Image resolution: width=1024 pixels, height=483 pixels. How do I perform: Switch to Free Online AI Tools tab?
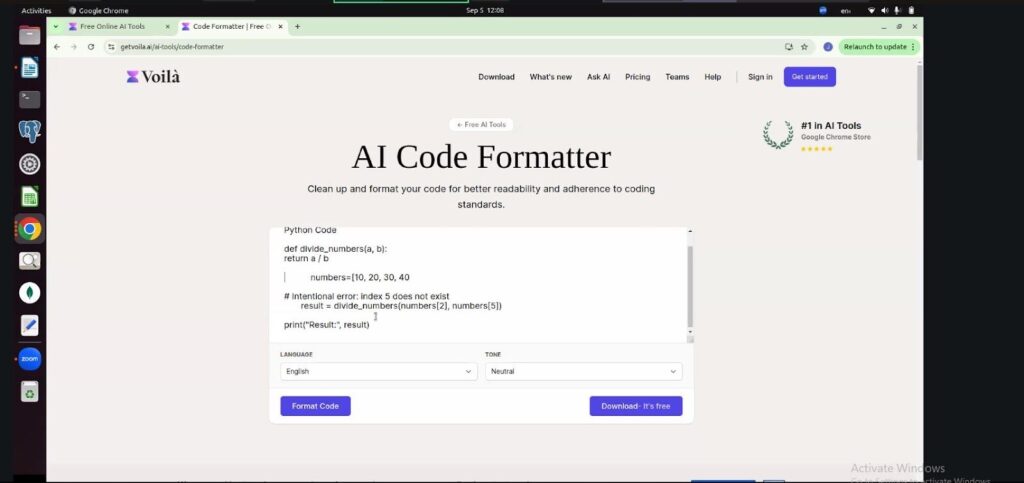pyautogui.click(x=112, y=27)
